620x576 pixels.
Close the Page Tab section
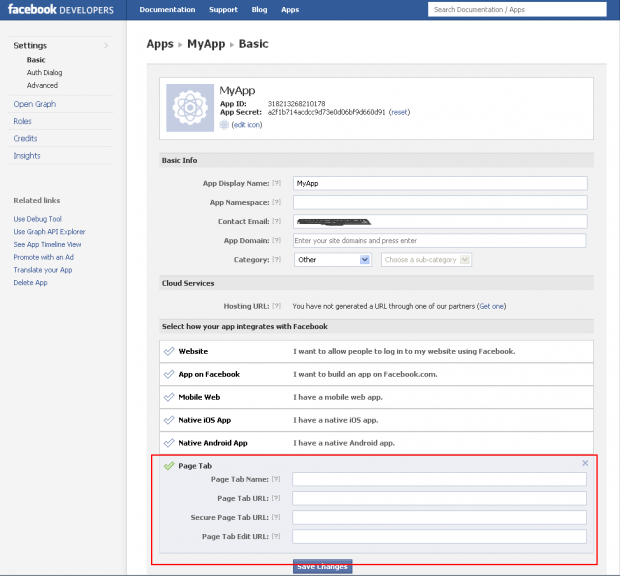click(x=585, y=463)
